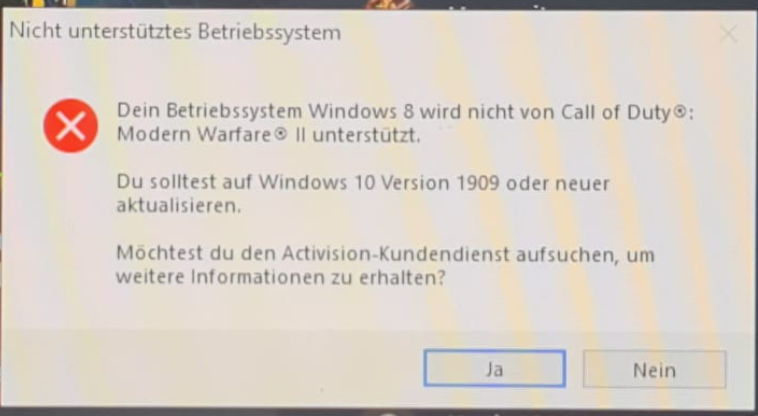The image size is (758, 416).
Task: Click the 'Activision-Kundendienst' text
Action: point(395,254)
